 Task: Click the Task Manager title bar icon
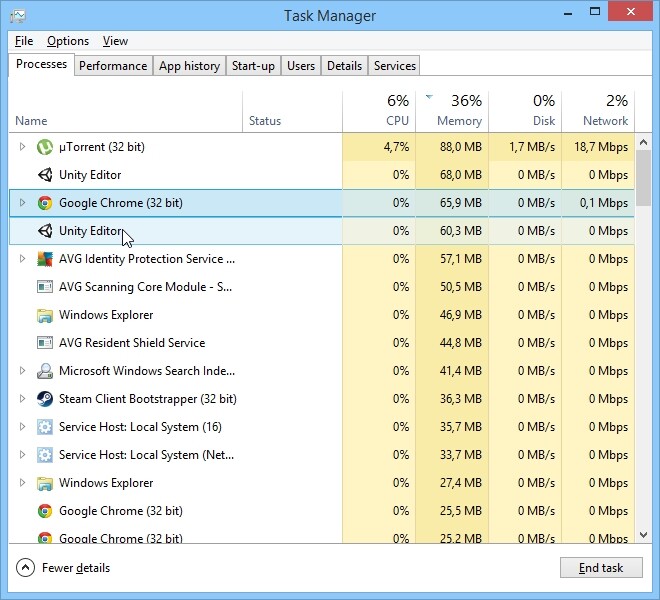pos(18,16)
